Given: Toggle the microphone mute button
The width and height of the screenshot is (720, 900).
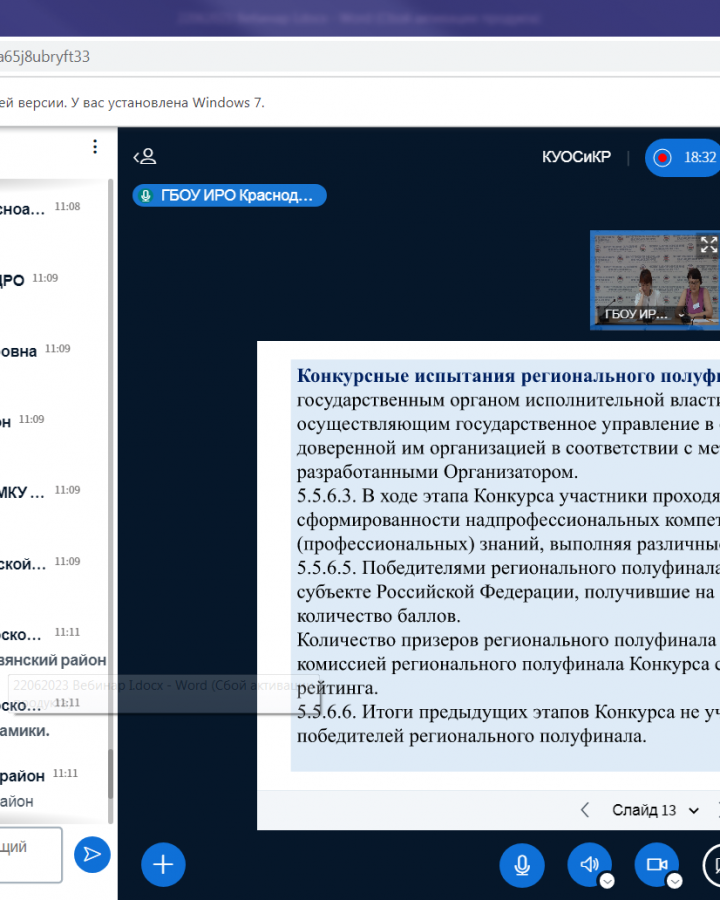Looking at the screenshot, I should (x=522, y=865).
